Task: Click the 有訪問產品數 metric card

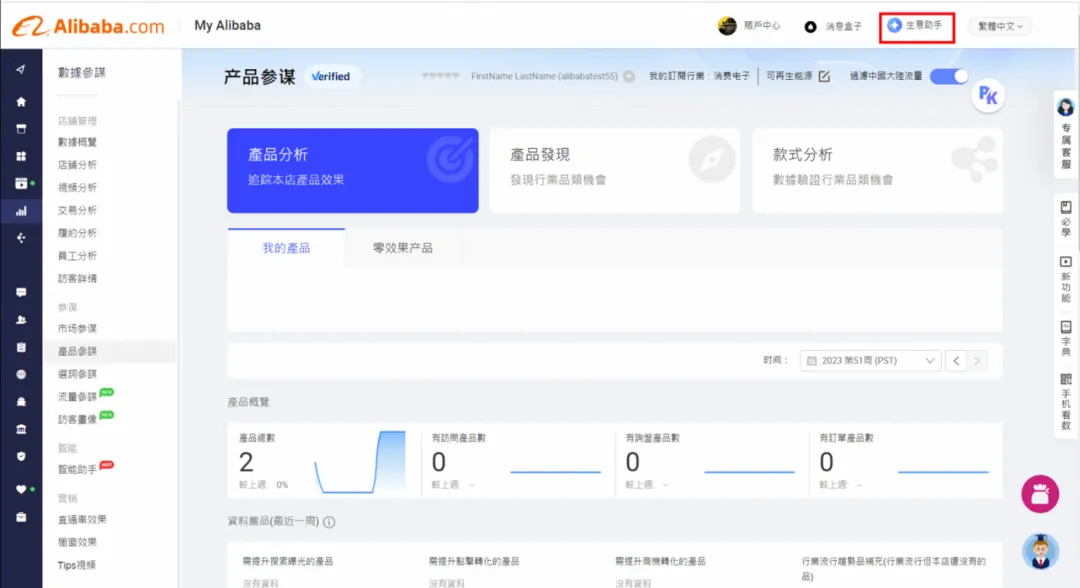Action: coord(518,461)
